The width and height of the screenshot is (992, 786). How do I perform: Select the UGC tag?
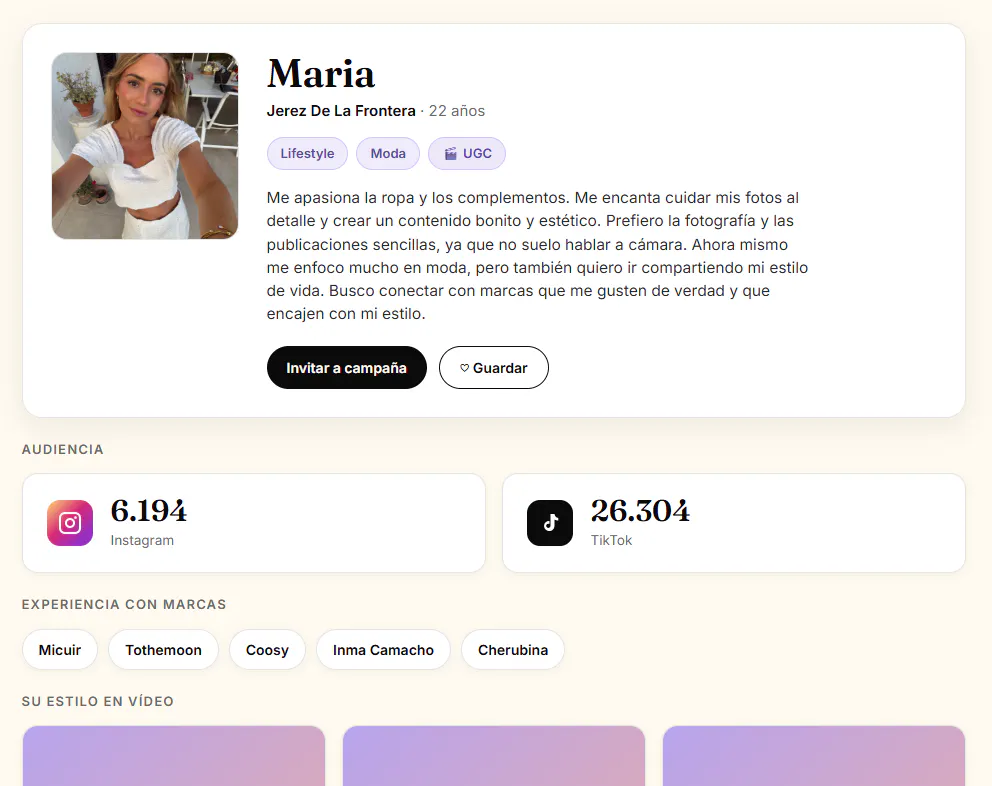[x=467, y=154]
